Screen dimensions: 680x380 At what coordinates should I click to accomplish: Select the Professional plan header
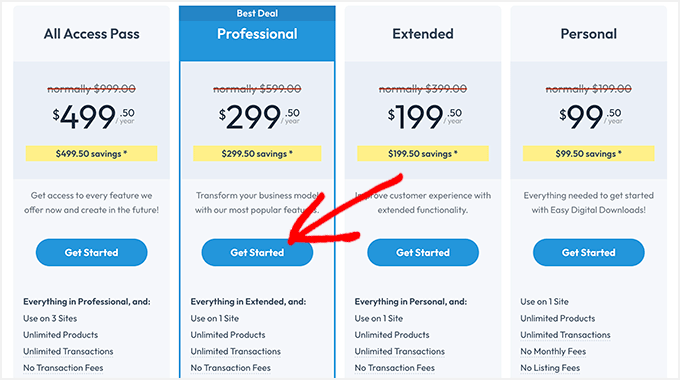257,34
